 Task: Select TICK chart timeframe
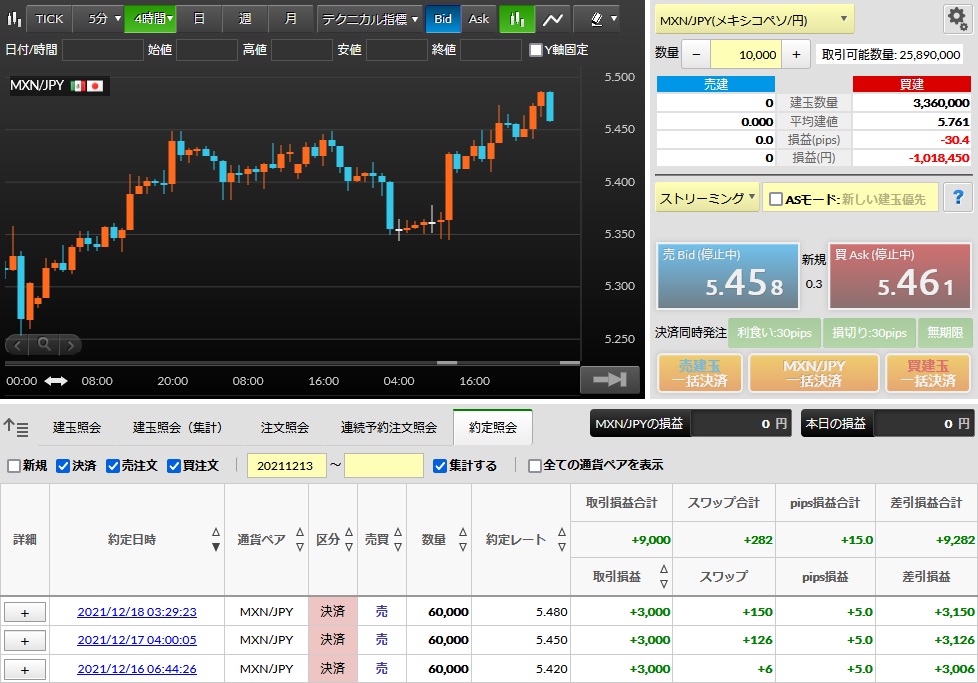point(49,19)
